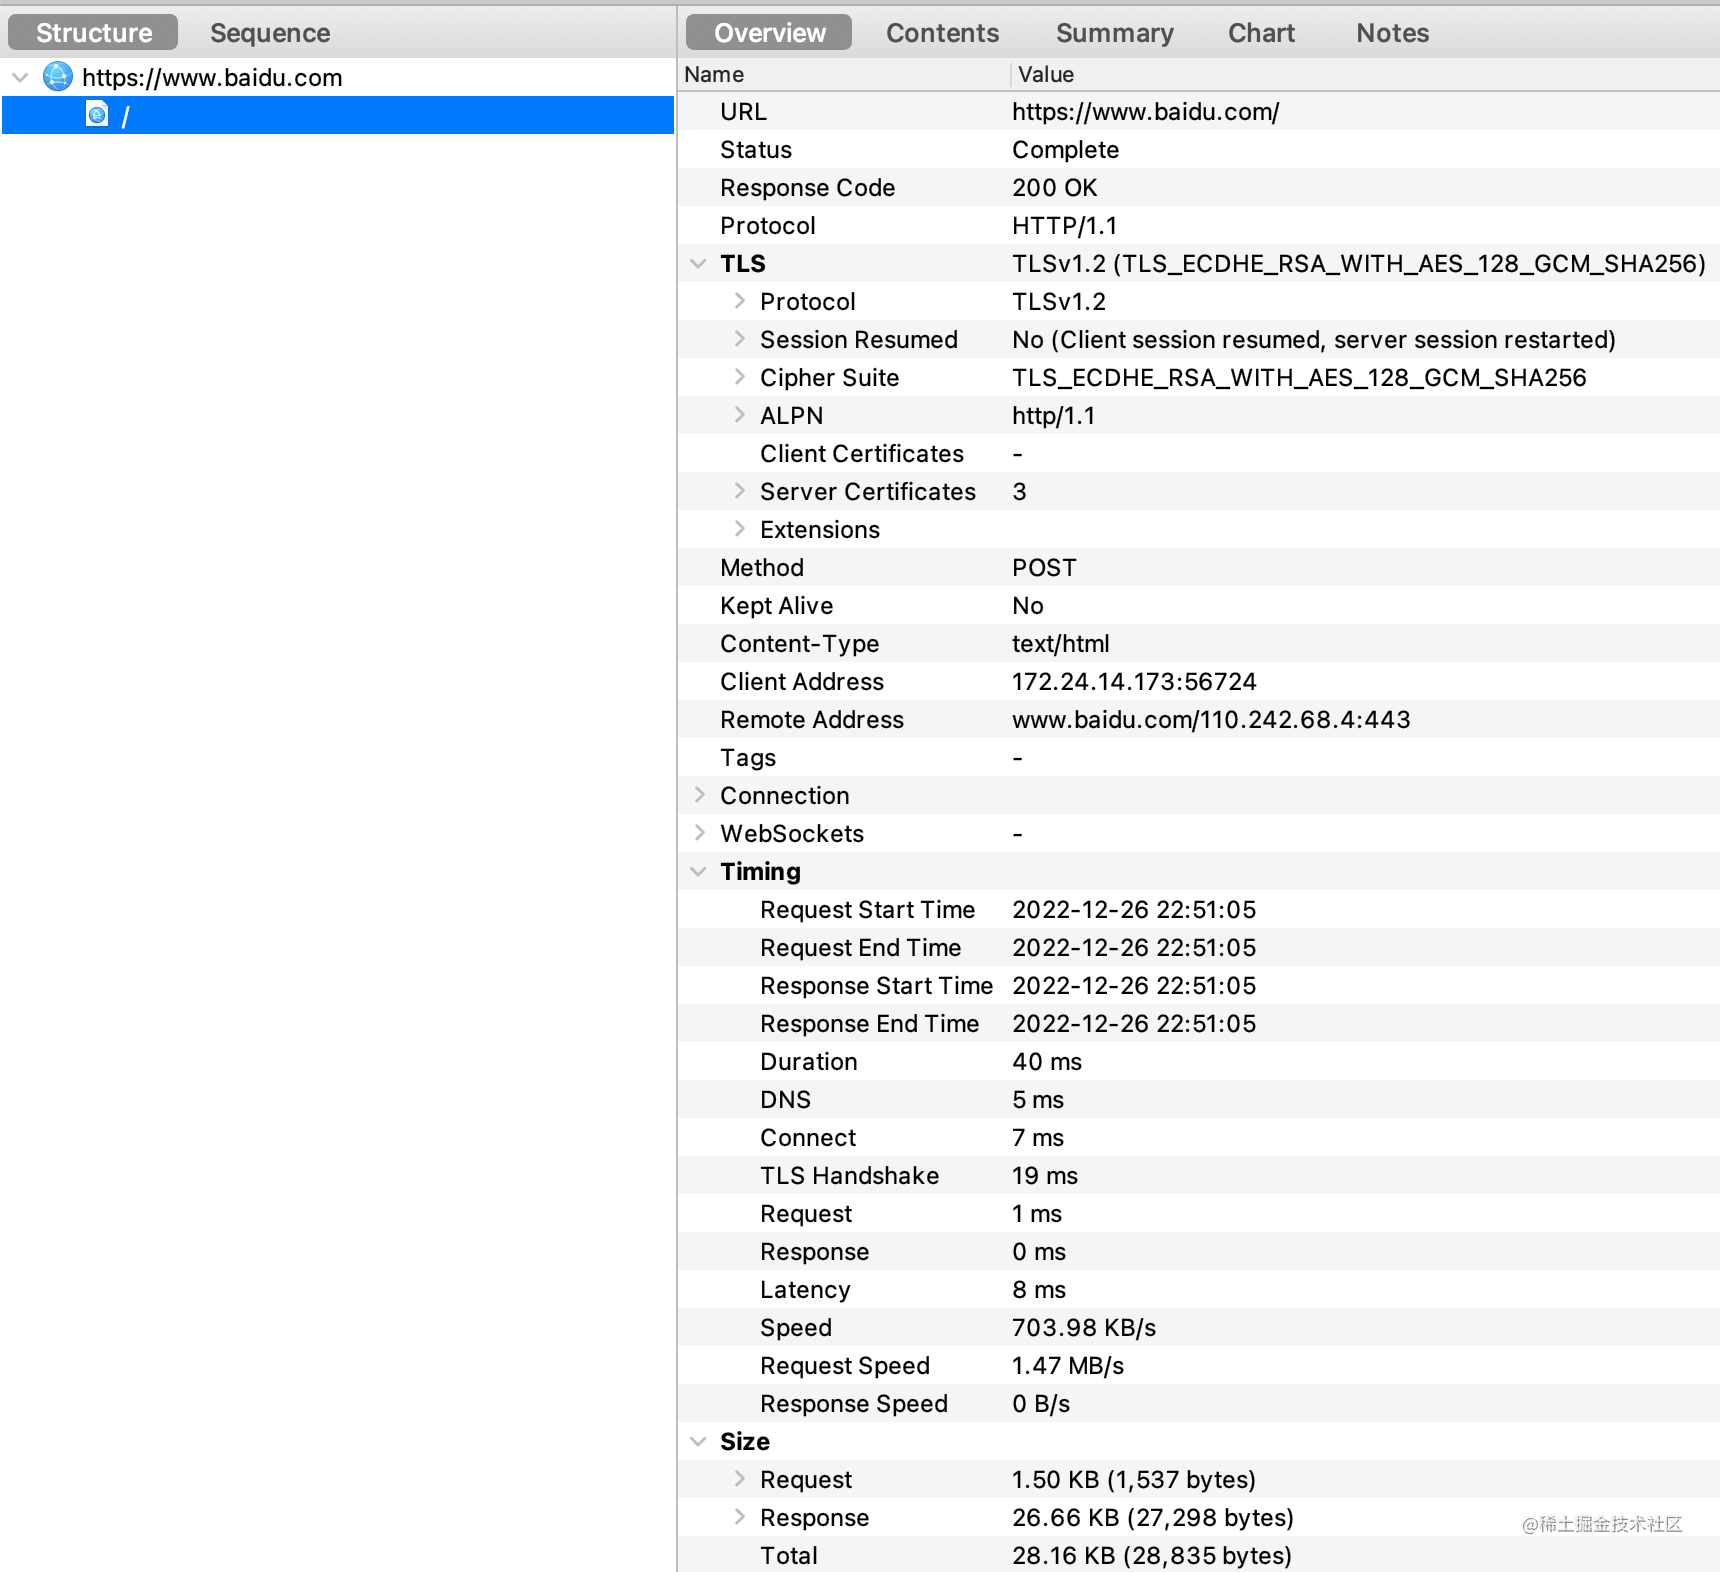
Task: Expand the ALPN row
Action: click(x=739, y=415)
